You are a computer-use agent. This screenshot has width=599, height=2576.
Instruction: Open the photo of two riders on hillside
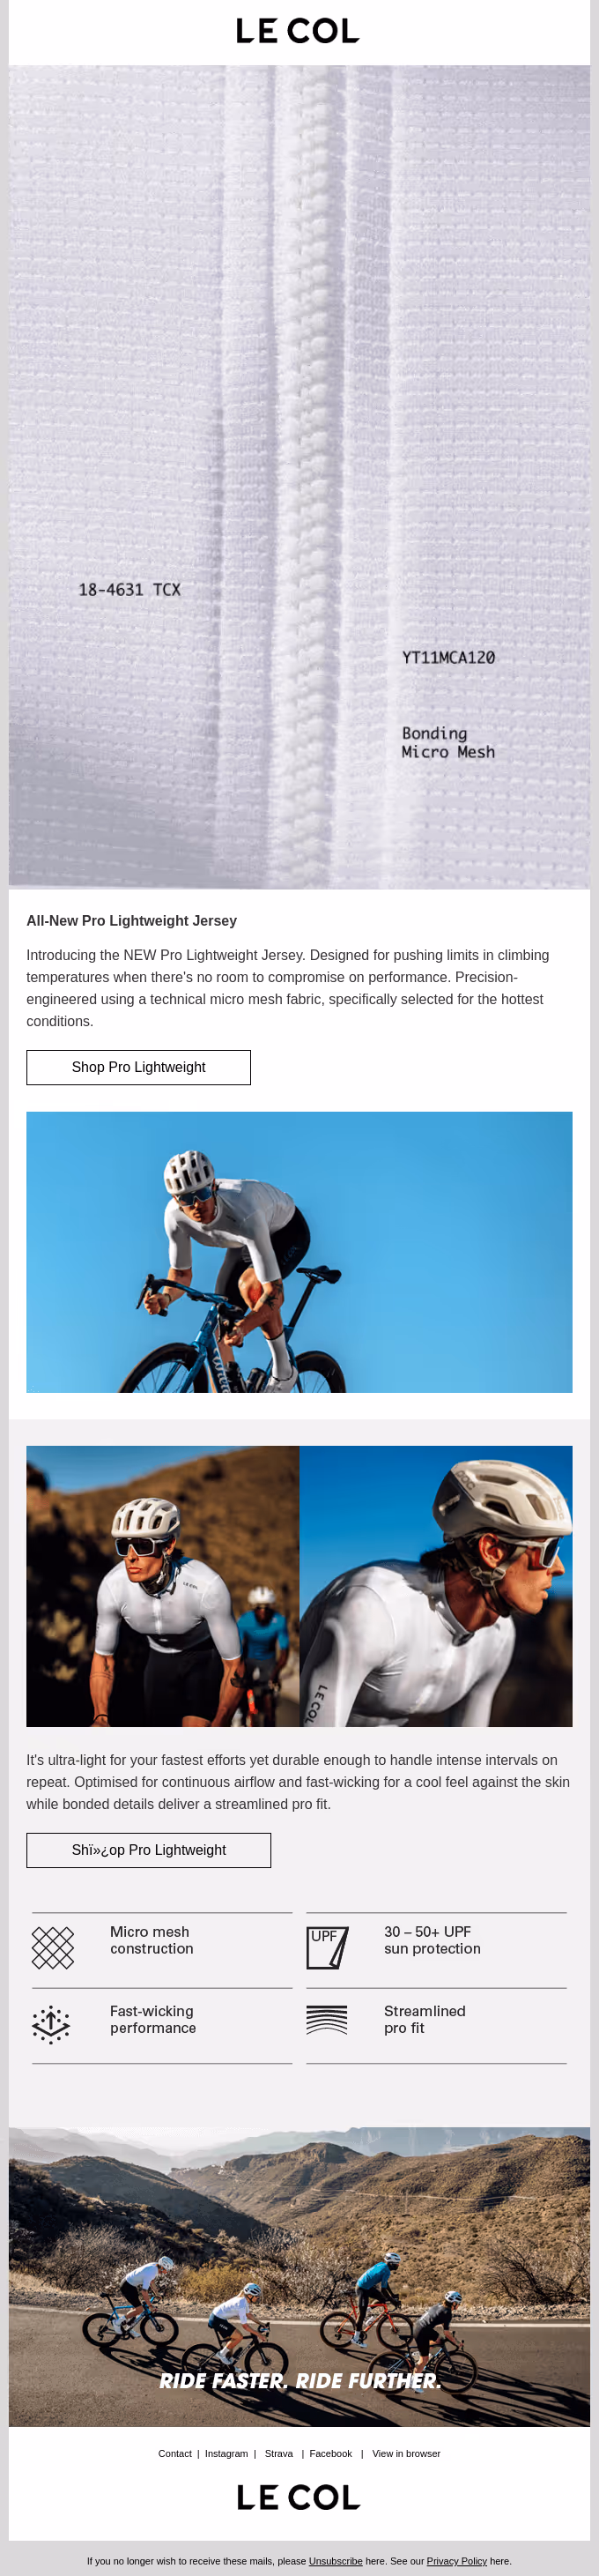point(163,1586)
